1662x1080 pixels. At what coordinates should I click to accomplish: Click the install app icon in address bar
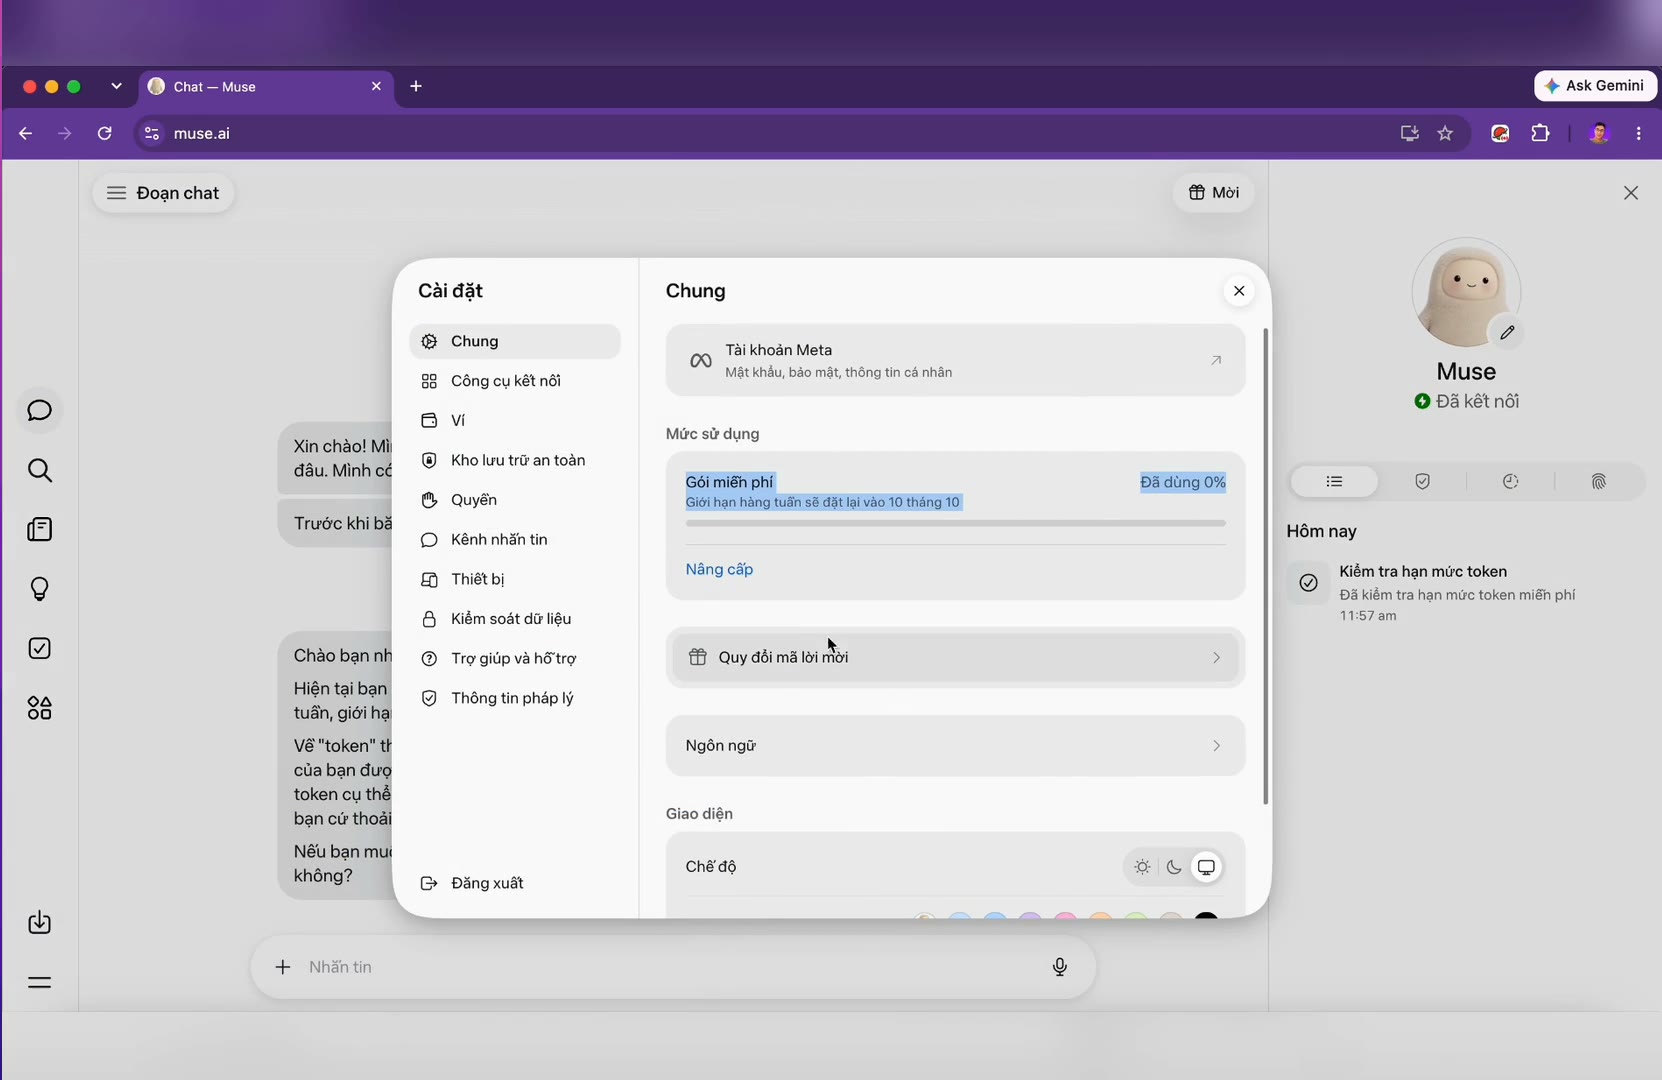click(1410, 133)
